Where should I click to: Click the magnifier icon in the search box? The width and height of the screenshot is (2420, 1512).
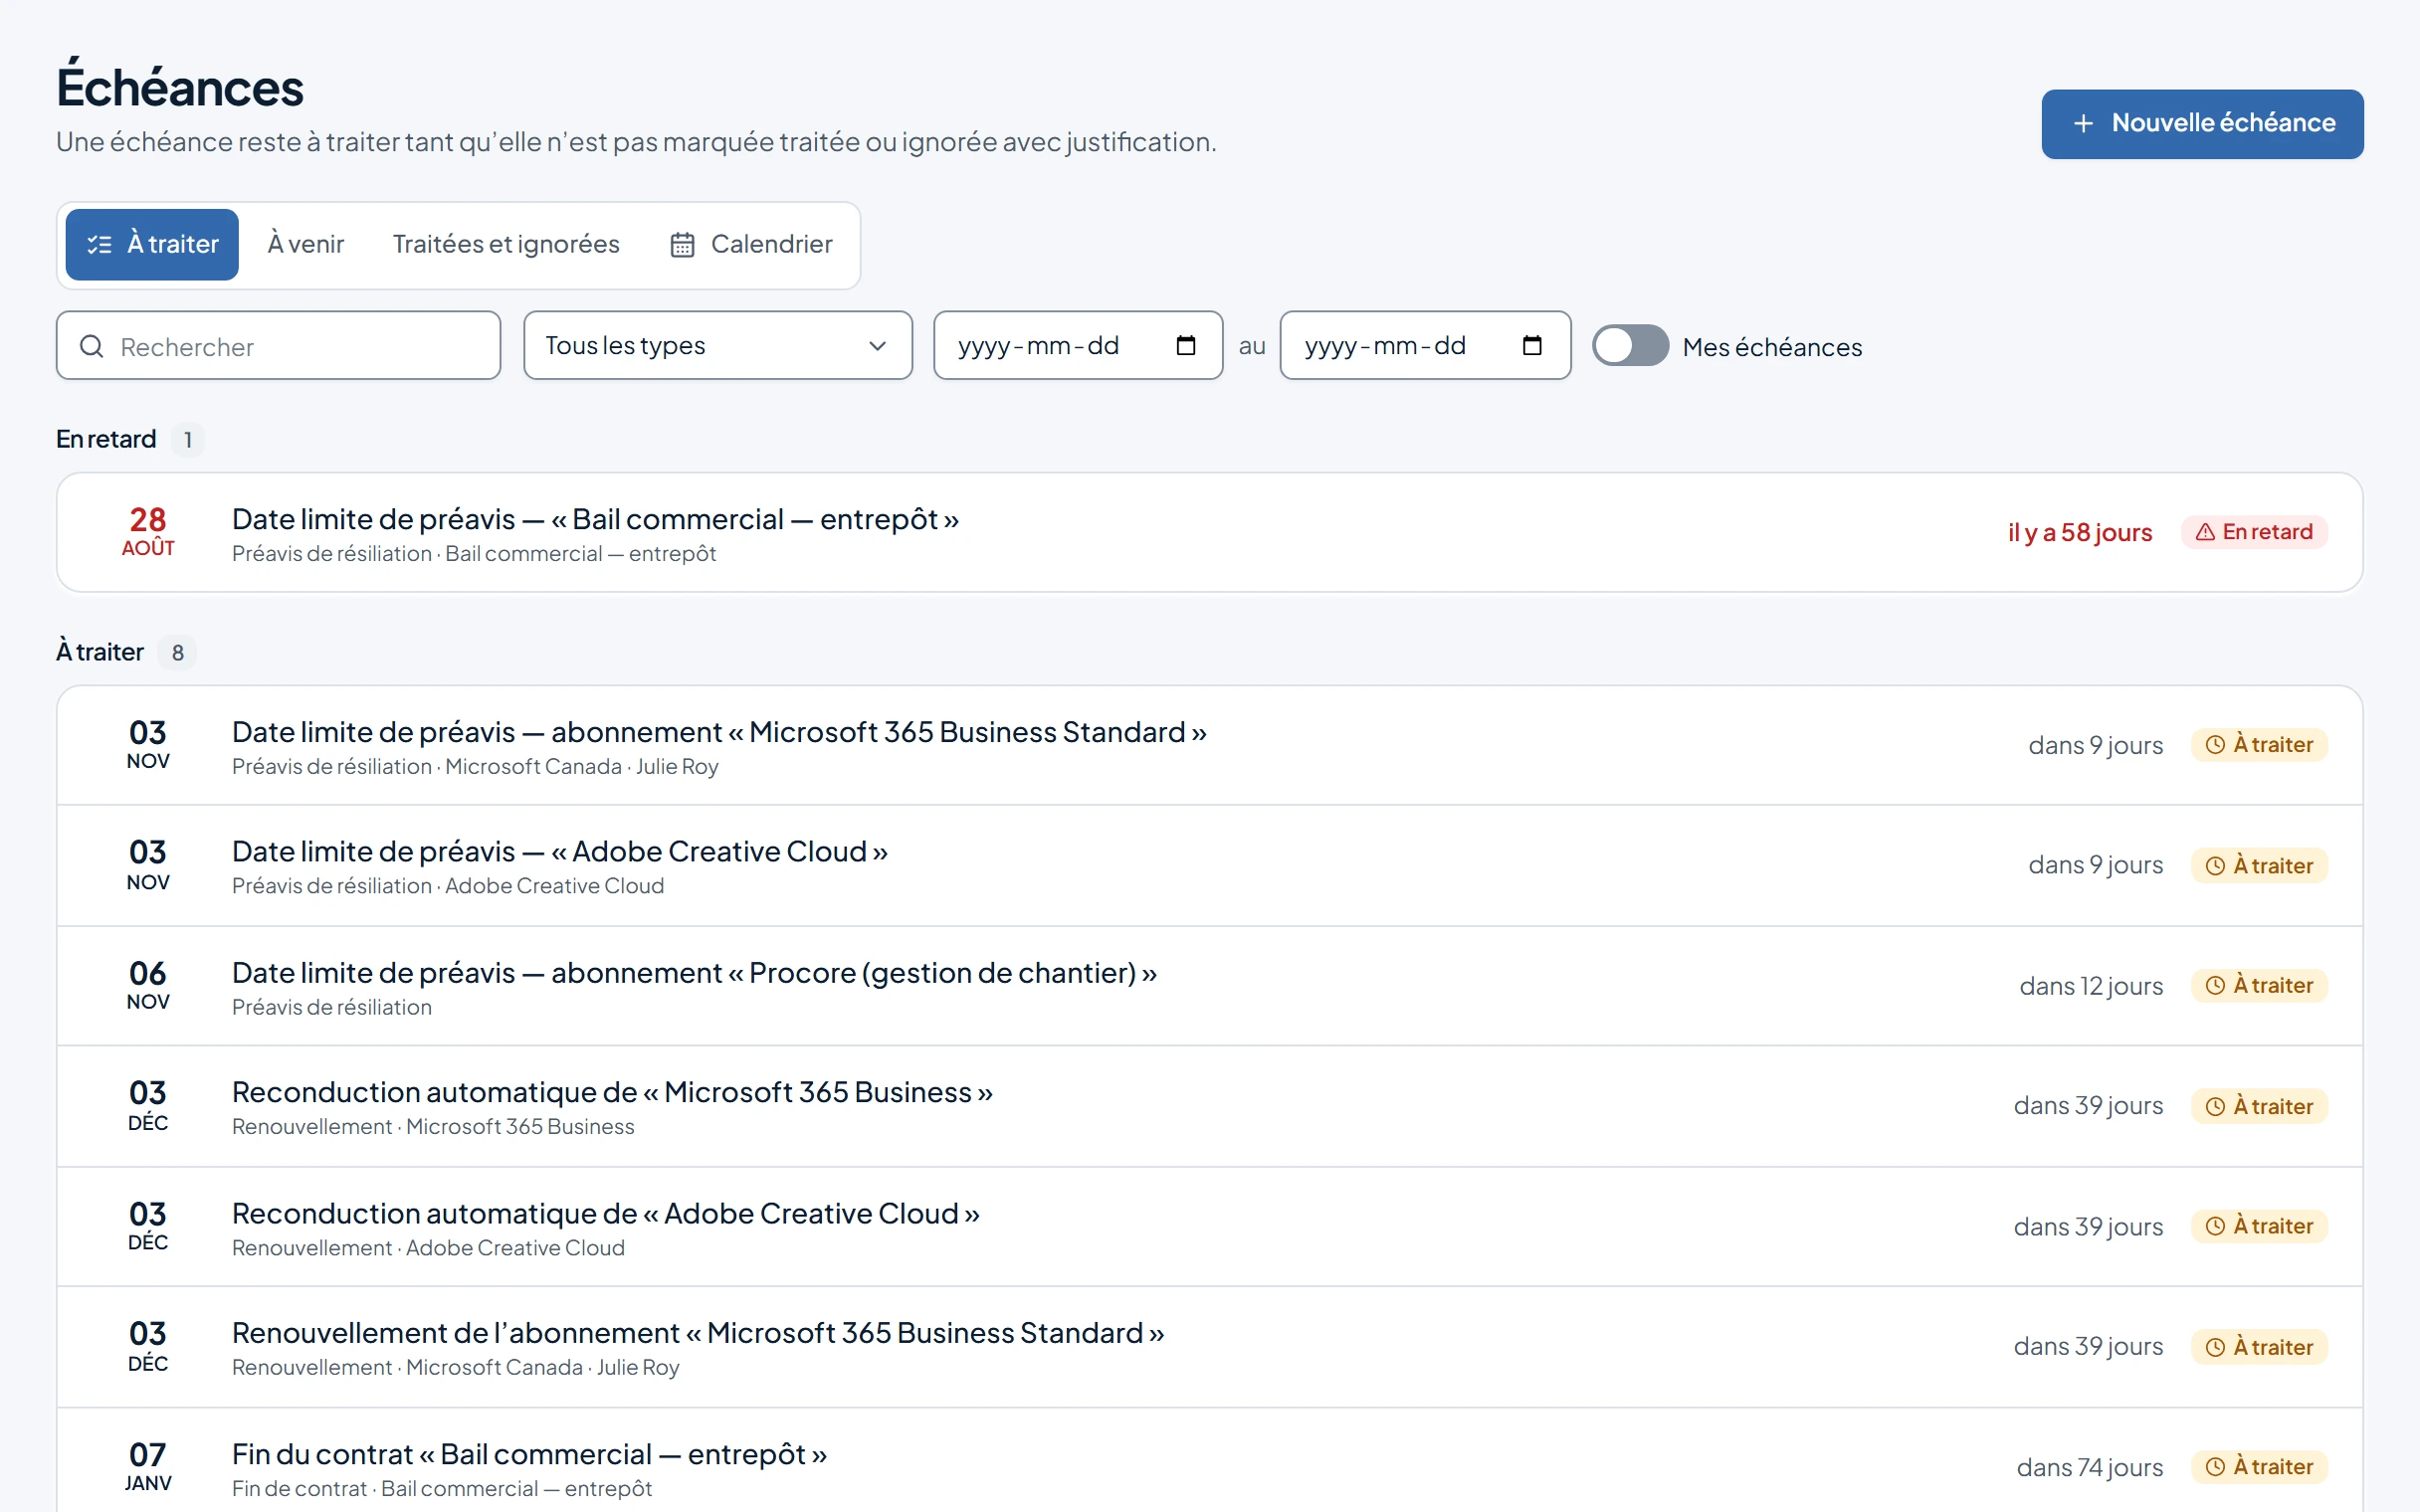[91, 346]
